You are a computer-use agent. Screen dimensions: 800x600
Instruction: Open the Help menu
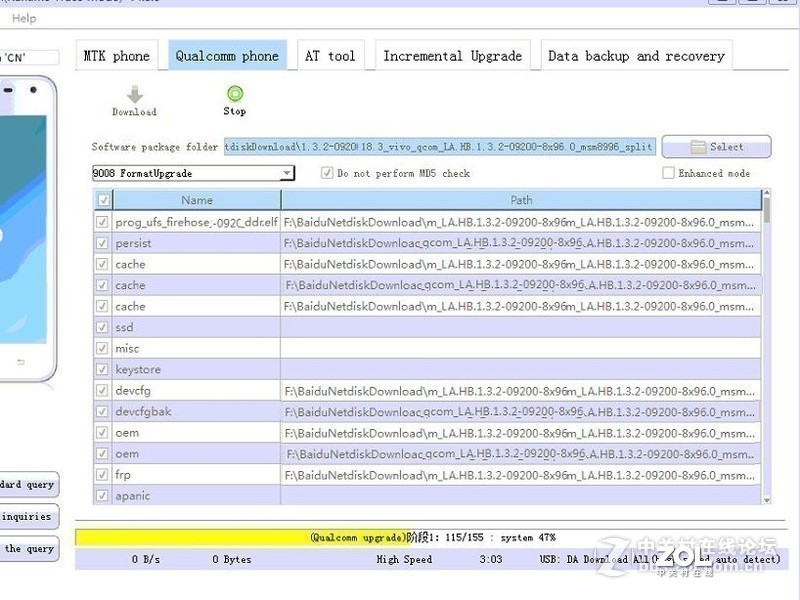[24, 18]
